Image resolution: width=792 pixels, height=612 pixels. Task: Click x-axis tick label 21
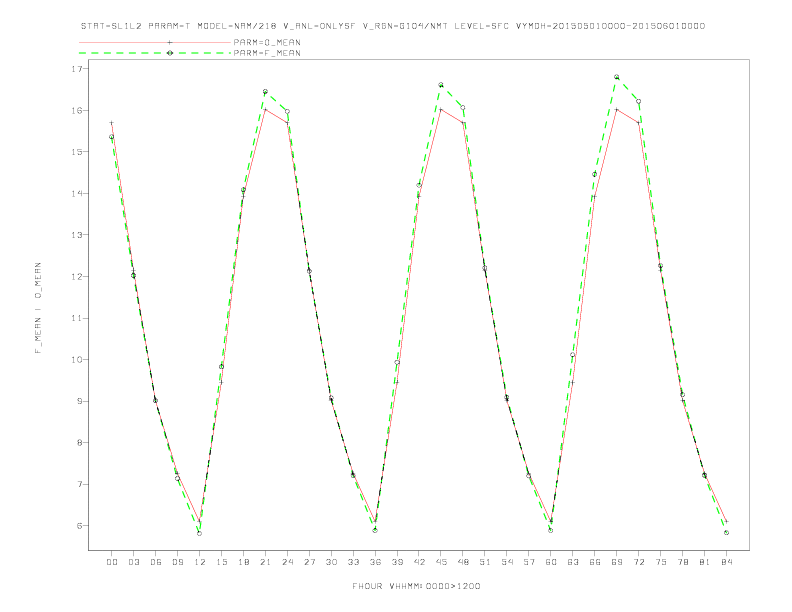pyautogui.click(x=265, y=562)
